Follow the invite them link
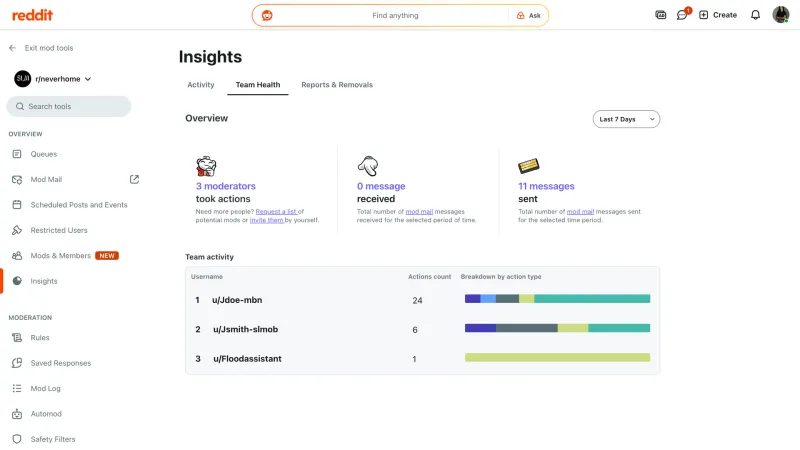 (266, 220)
